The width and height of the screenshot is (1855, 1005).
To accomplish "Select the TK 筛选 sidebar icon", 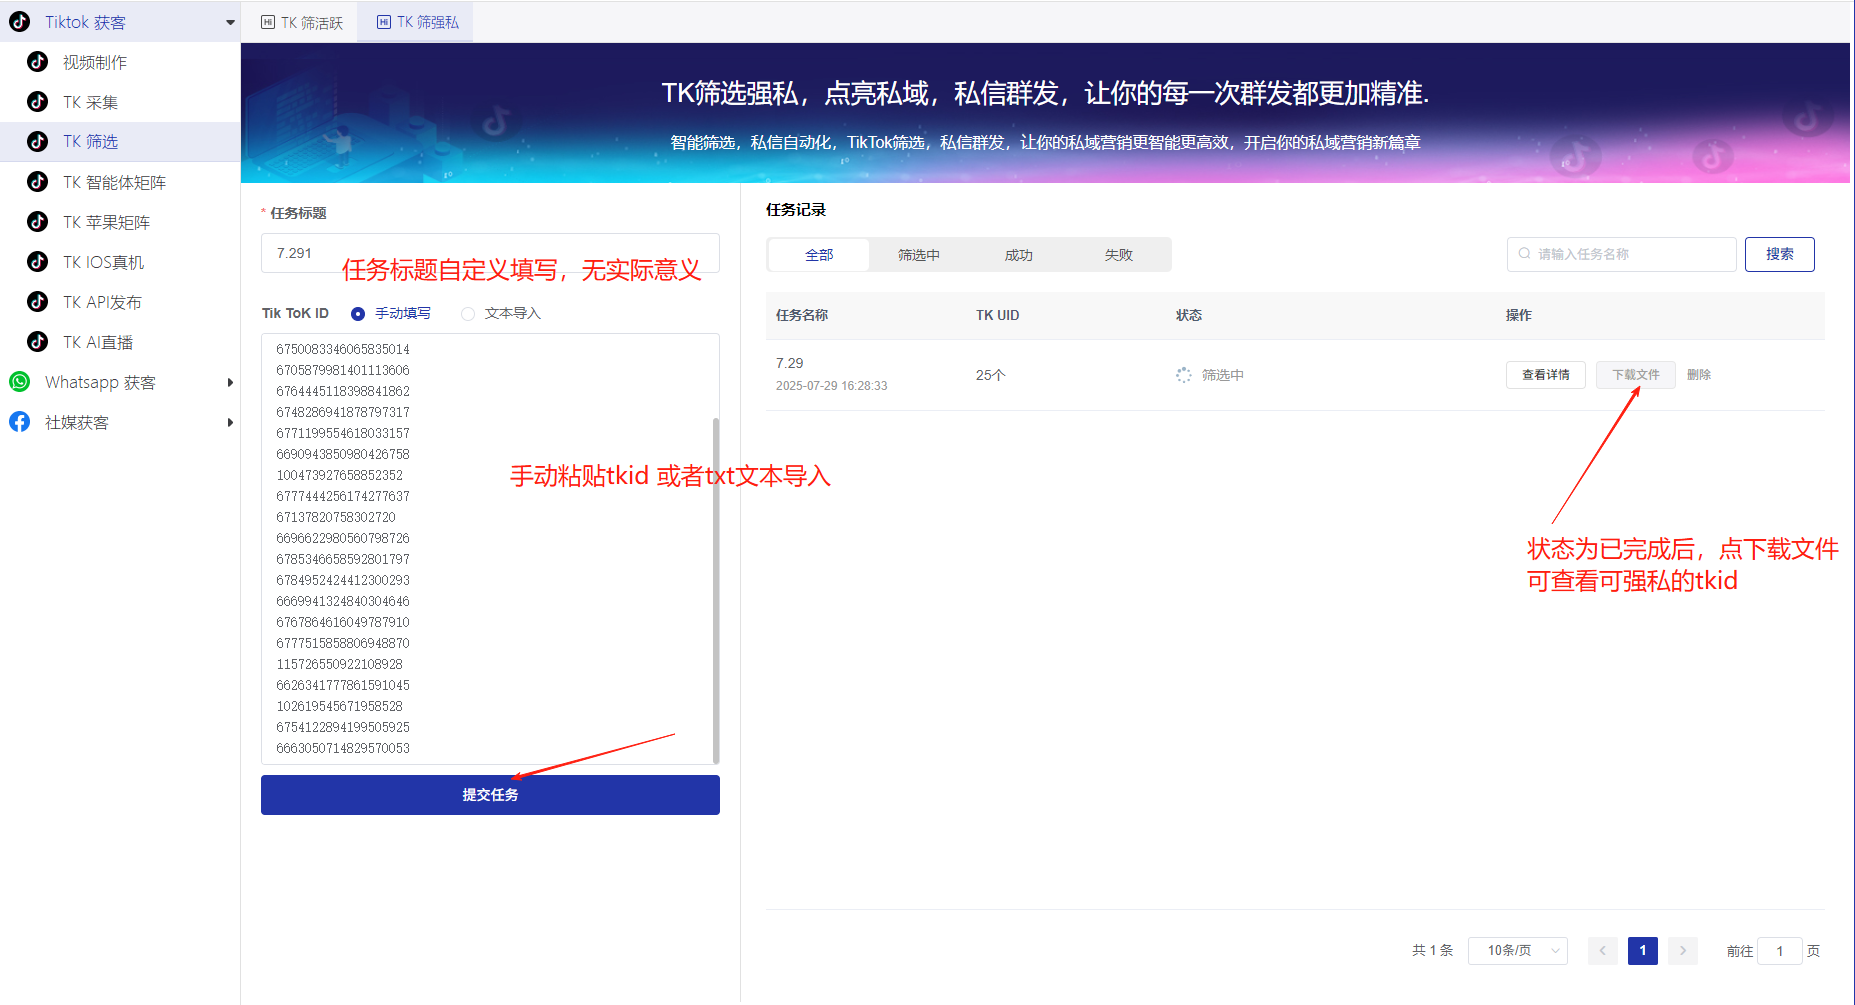I will [x=37, y=141].
